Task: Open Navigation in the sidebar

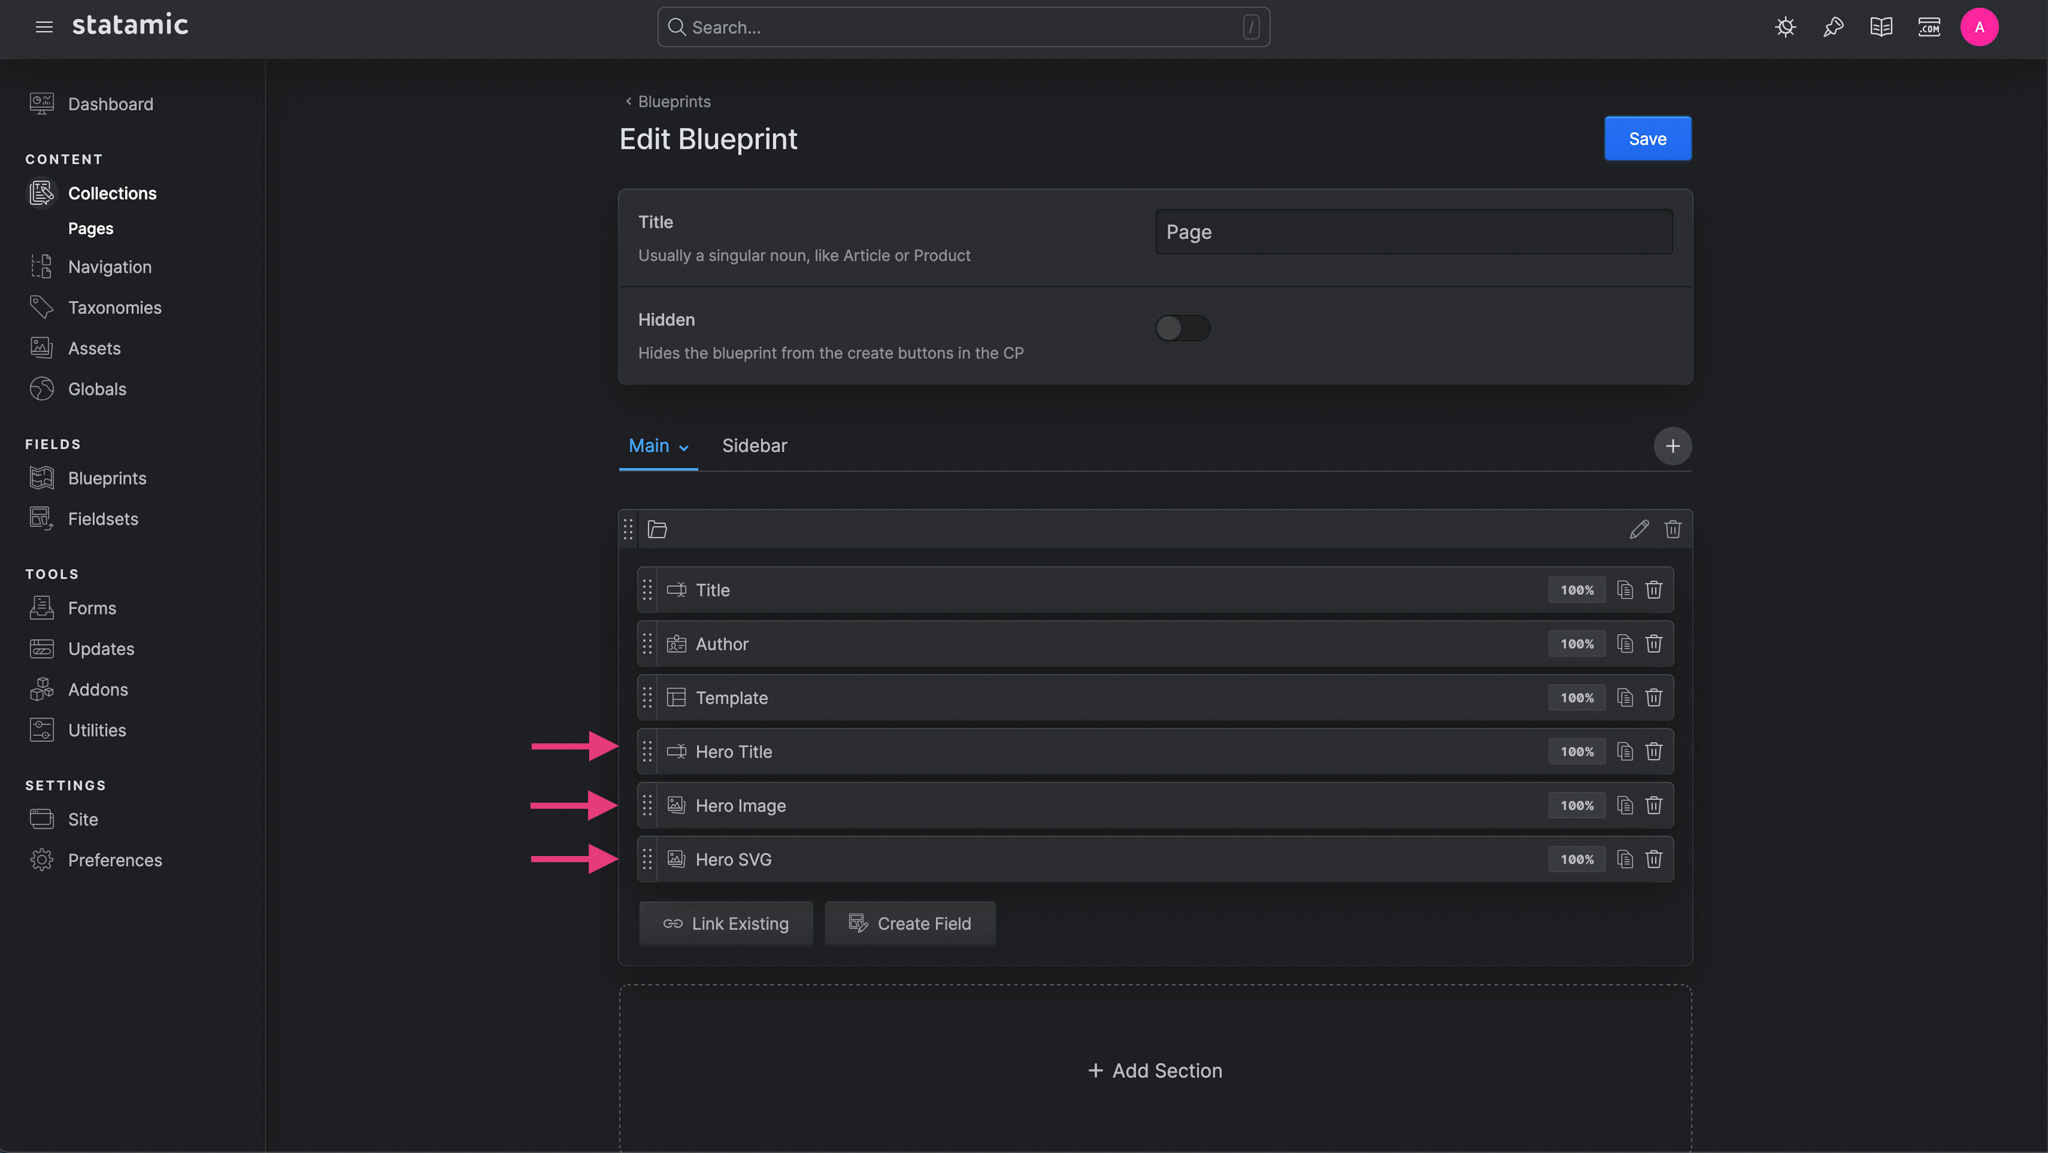Action: pos(110,267)
